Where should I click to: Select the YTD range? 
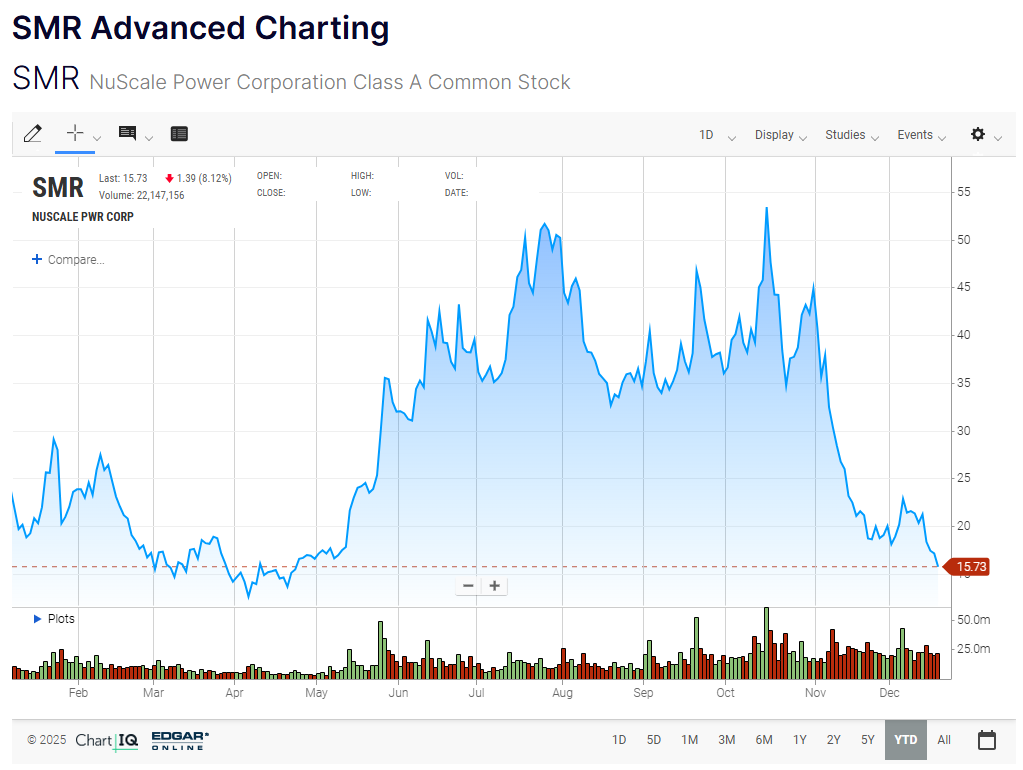[905, 740]
